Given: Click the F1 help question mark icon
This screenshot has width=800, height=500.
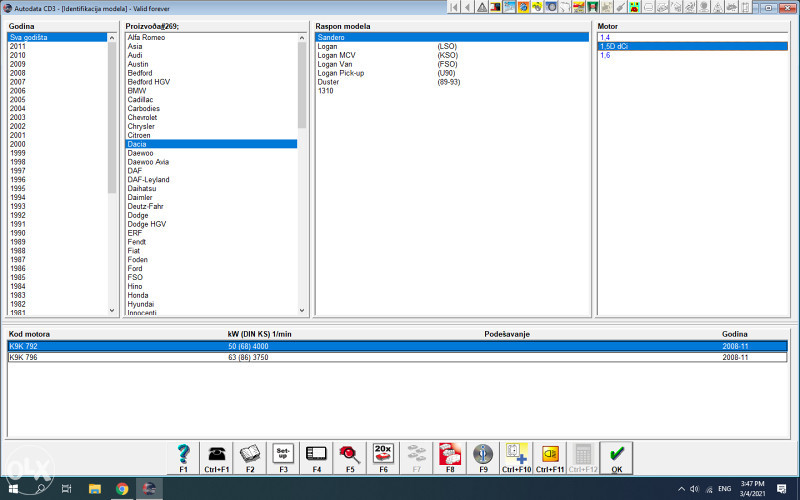Looking at the screenshot, I should click(183, 458).
